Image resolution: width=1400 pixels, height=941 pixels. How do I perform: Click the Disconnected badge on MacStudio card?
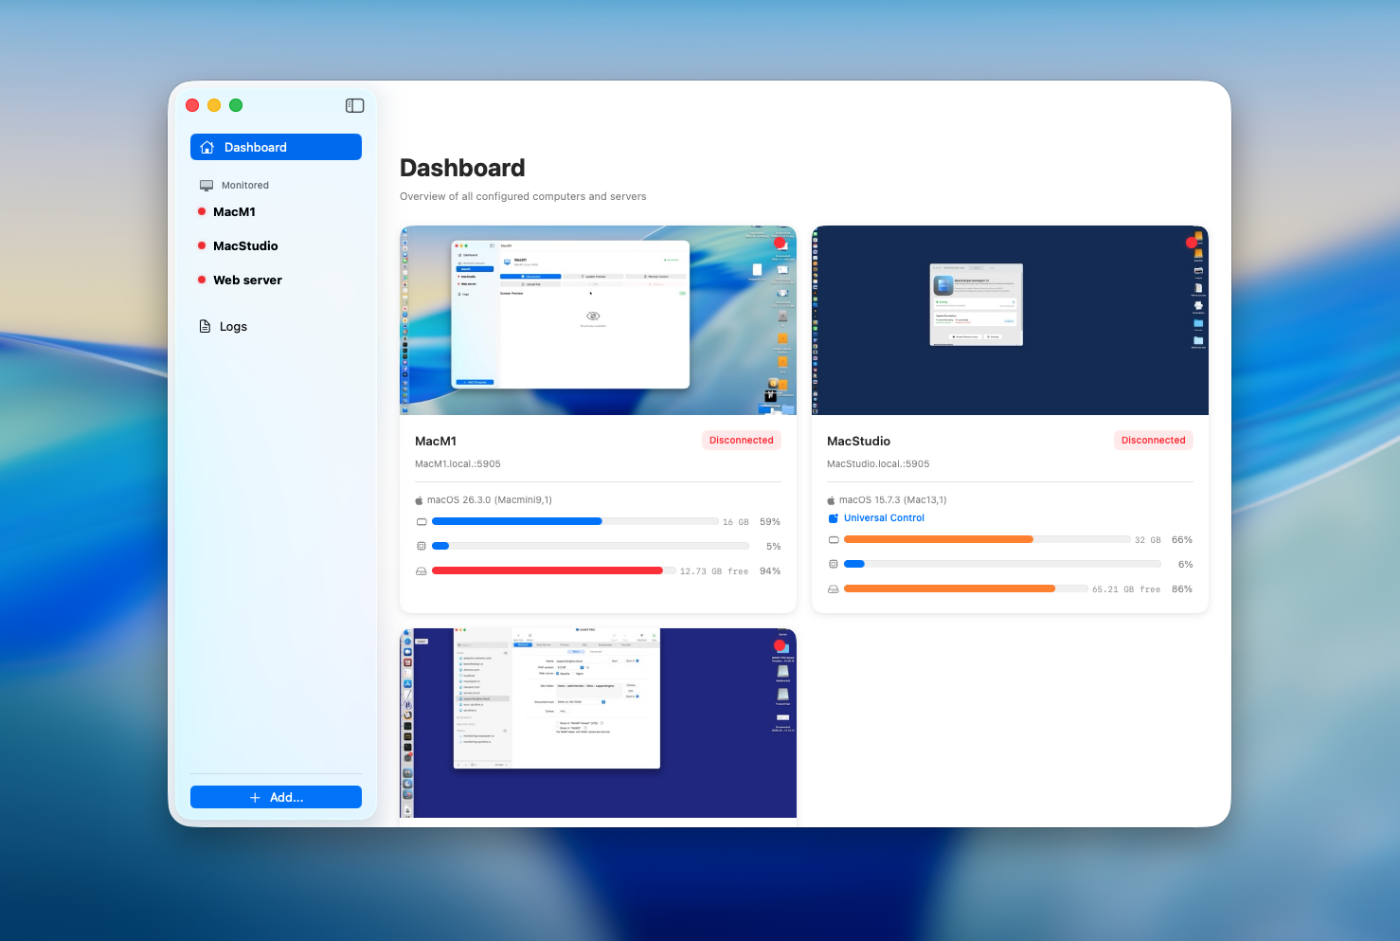1153,440
